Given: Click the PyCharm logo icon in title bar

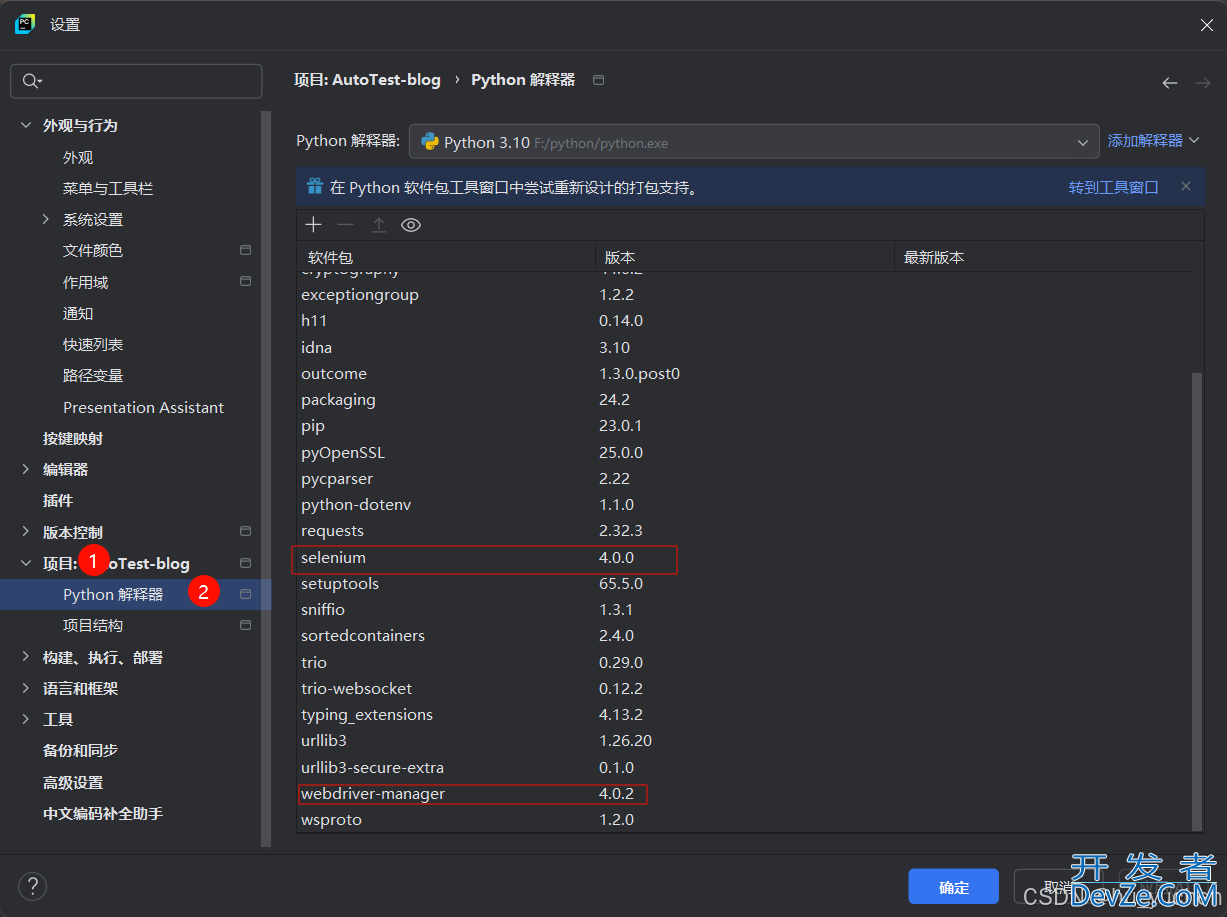Looking at the screenshot, I should tap(25, 24).
